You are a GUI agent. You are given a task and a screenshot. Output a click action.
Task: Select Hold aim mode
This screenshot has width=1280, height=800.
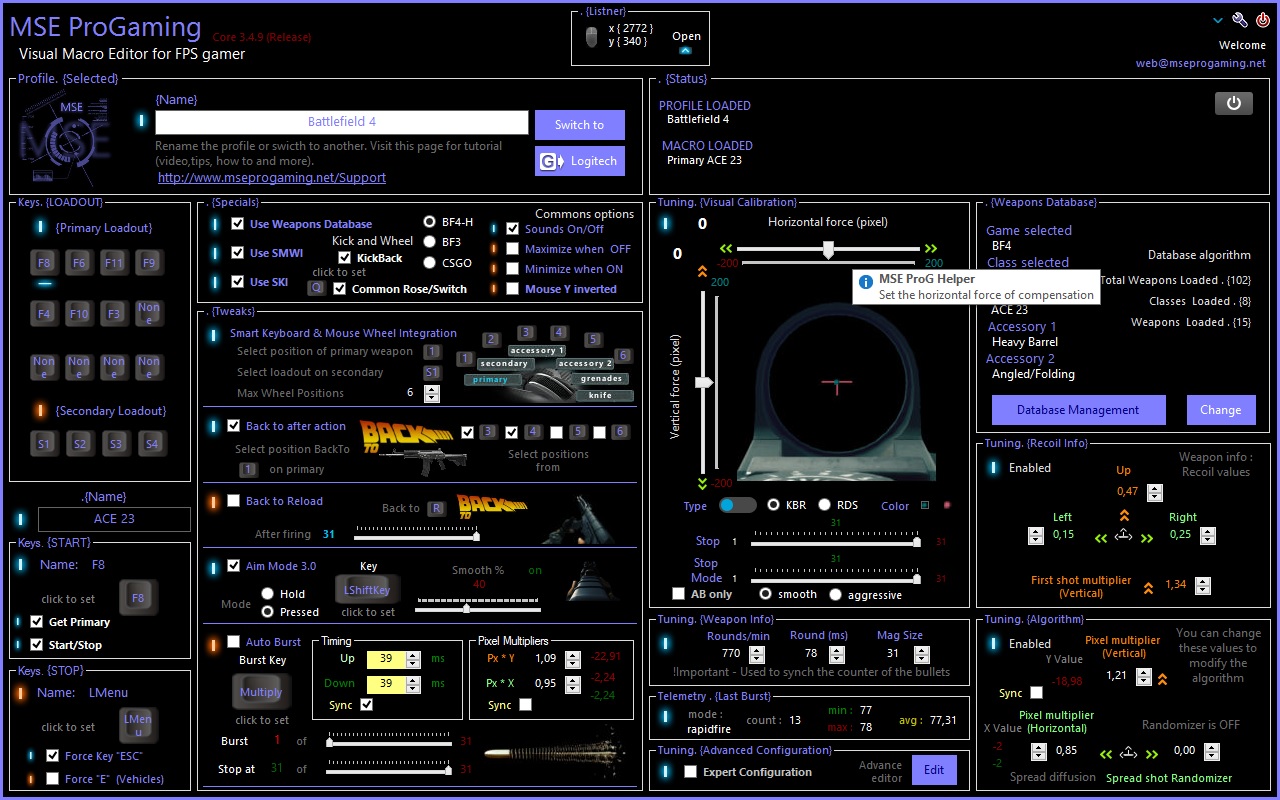point(268,593)
